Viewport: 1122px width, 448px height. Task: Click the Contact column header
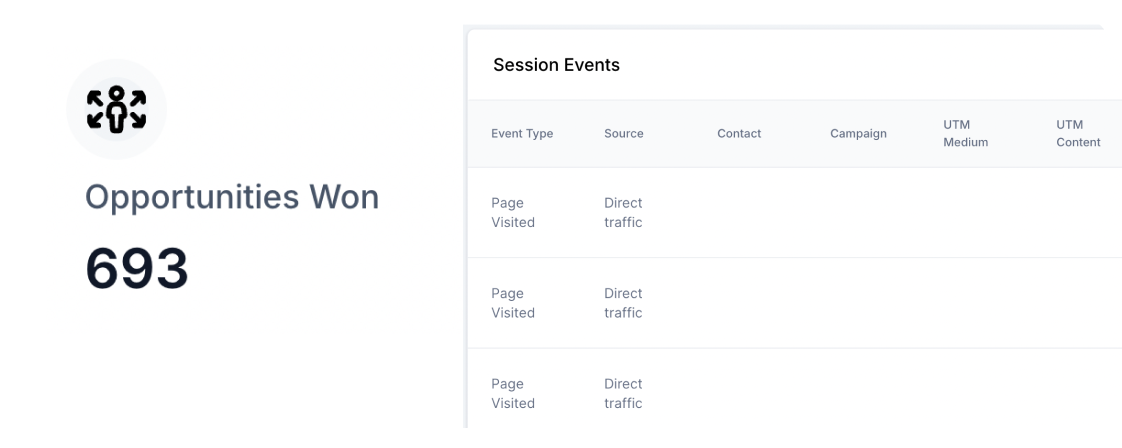739,133
